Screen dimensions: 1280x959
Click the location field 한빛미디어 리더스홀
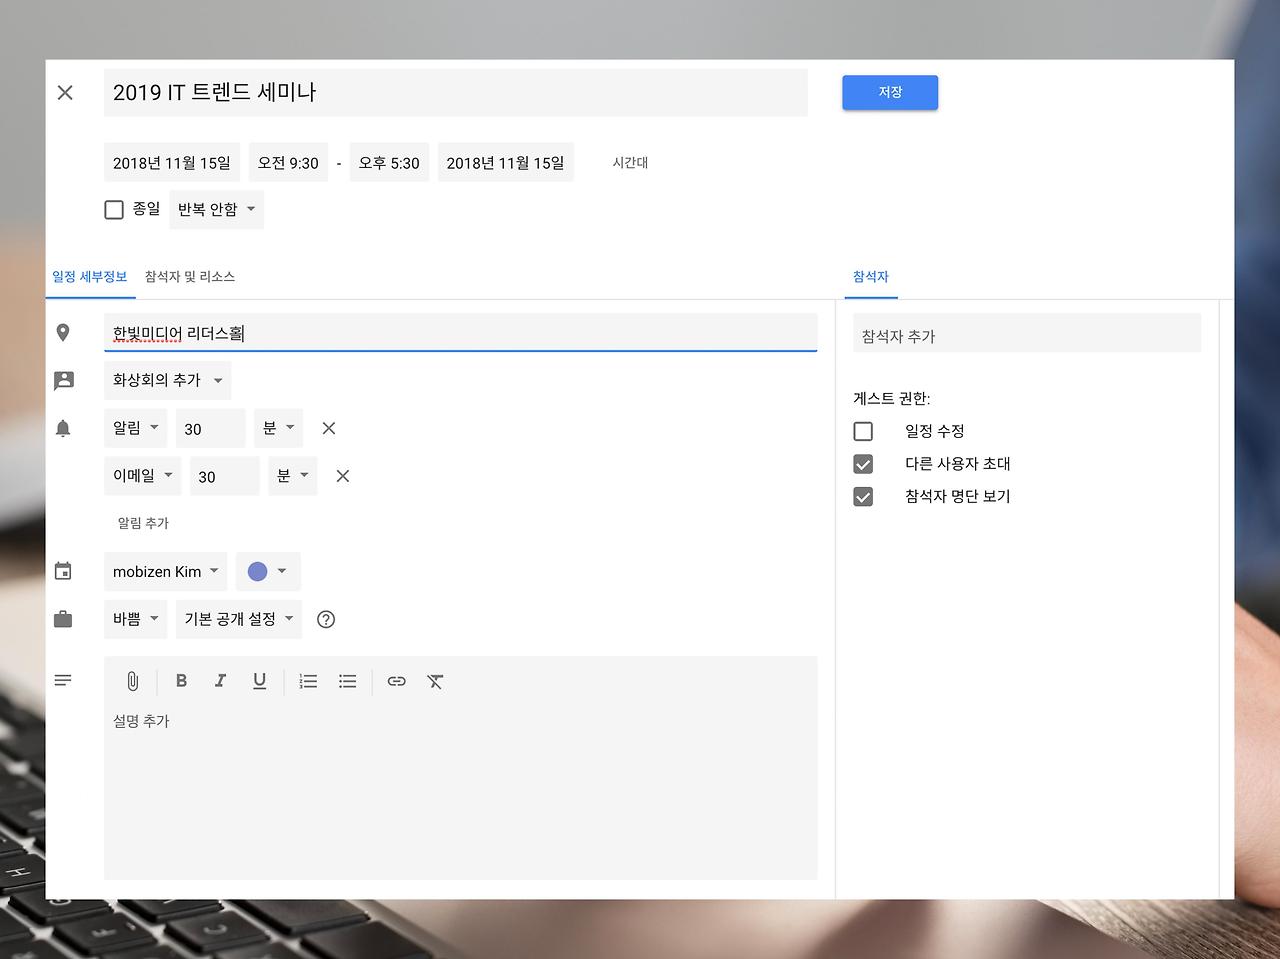coord(460,333)
